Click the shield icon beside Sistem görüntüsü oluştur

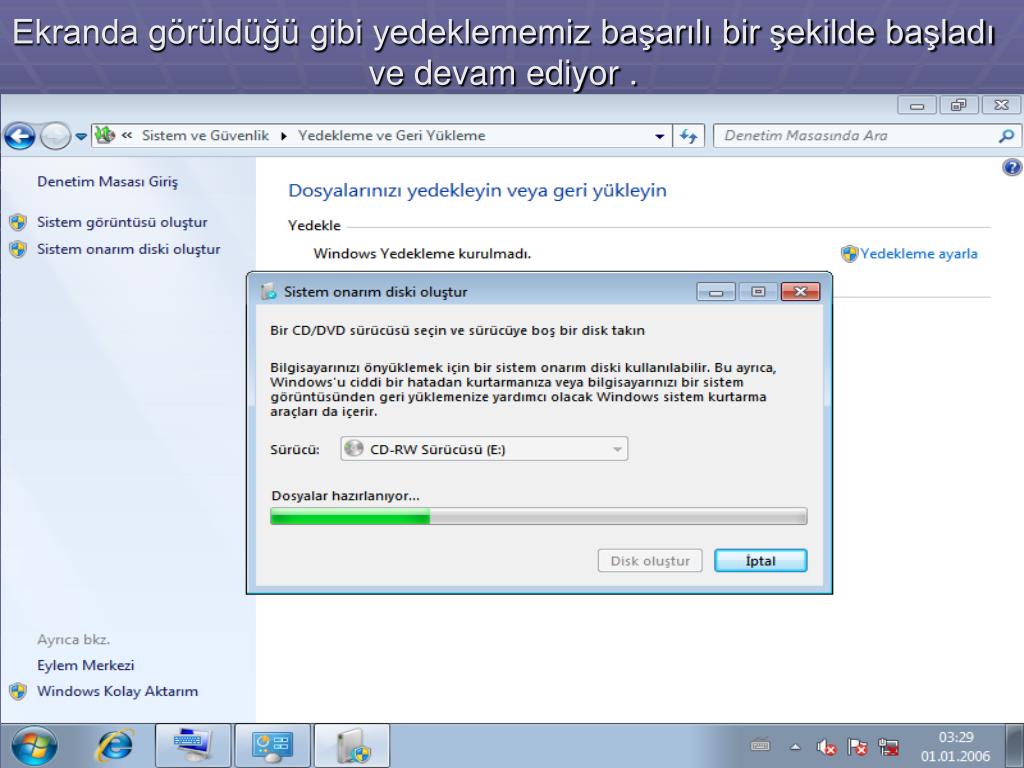pos(18,222)
